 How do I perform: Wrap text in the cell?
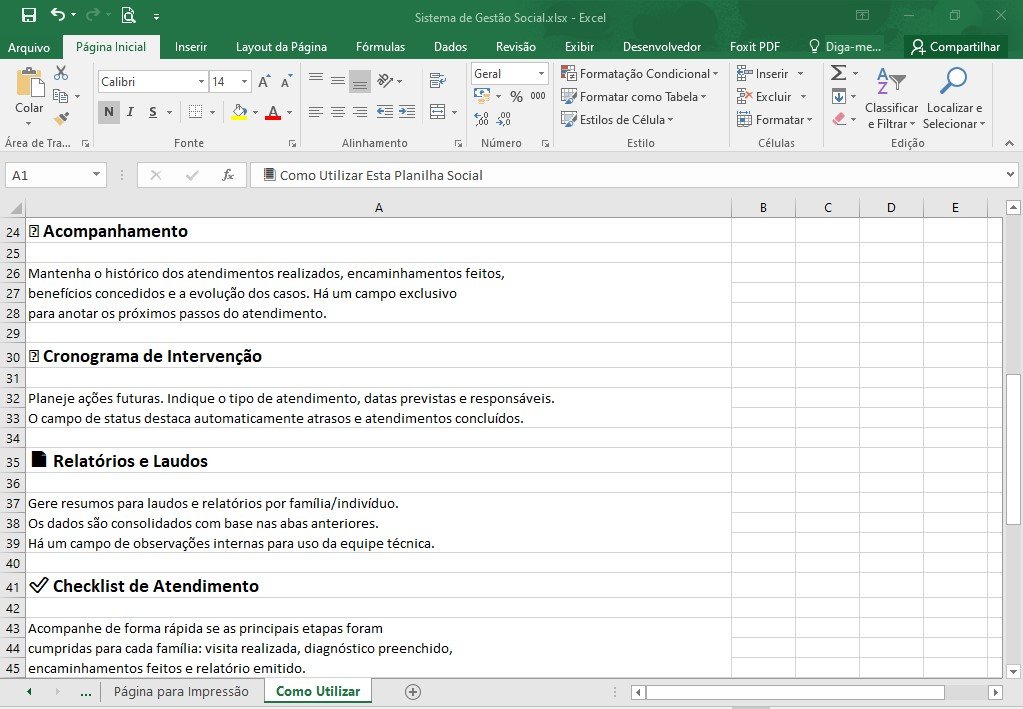438,81
